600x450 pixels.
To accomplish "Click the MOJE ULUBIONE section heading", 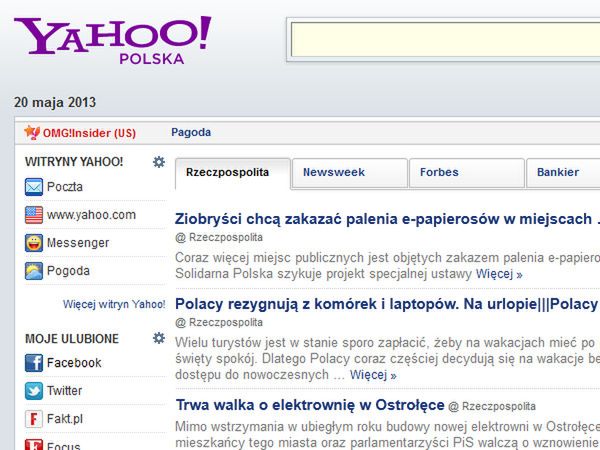I will (x=72, y=339).
